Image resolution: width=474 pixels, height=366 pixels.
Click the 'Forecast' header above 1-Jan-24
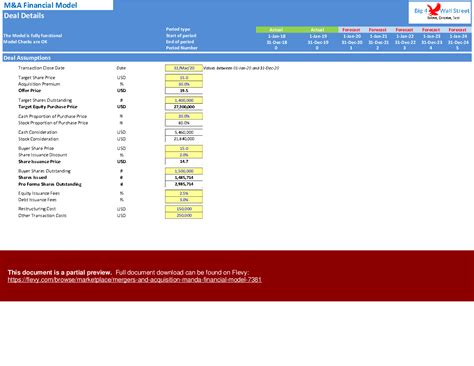click(x=458, y=30)
